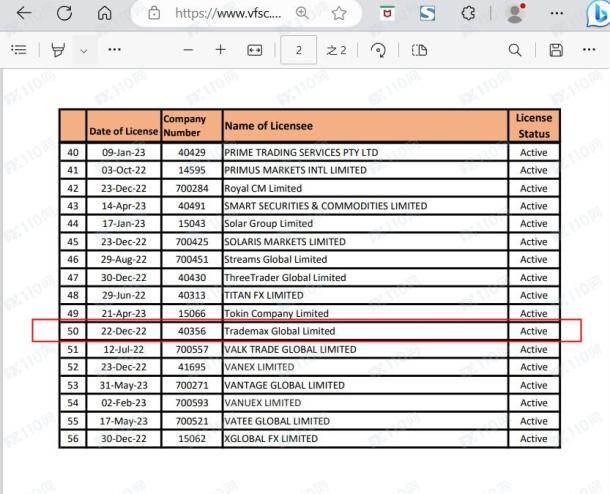Open browser Settings and more menu
This screenshot has width=610, height=494.
[557, 13]
